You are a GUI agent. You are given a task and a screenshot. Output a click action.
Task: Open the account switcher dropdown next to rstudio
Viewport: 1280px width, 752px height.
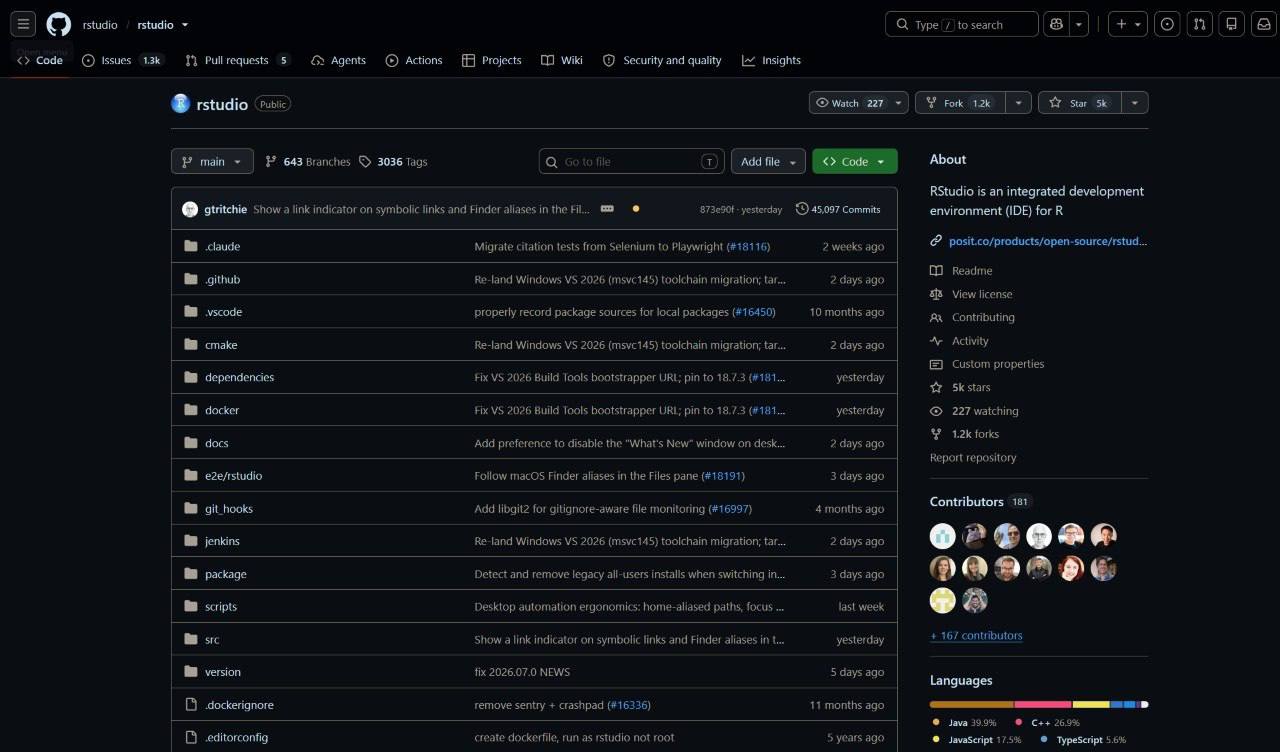pos(185,25)
